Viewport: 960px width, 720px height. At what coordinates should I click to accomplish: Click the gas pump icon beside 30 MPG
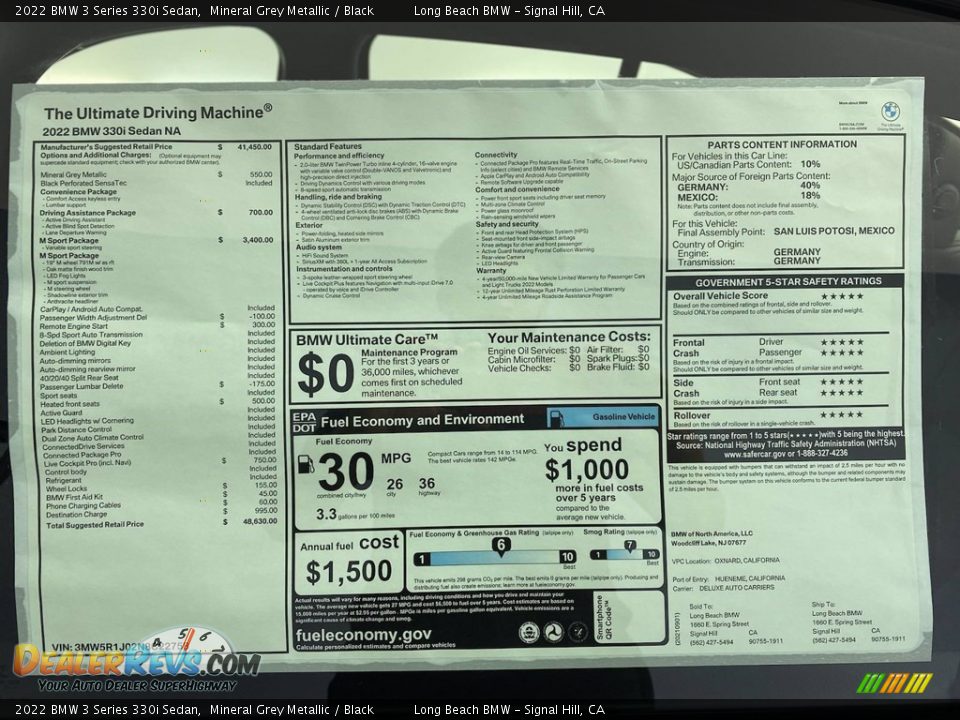[306, 465]
